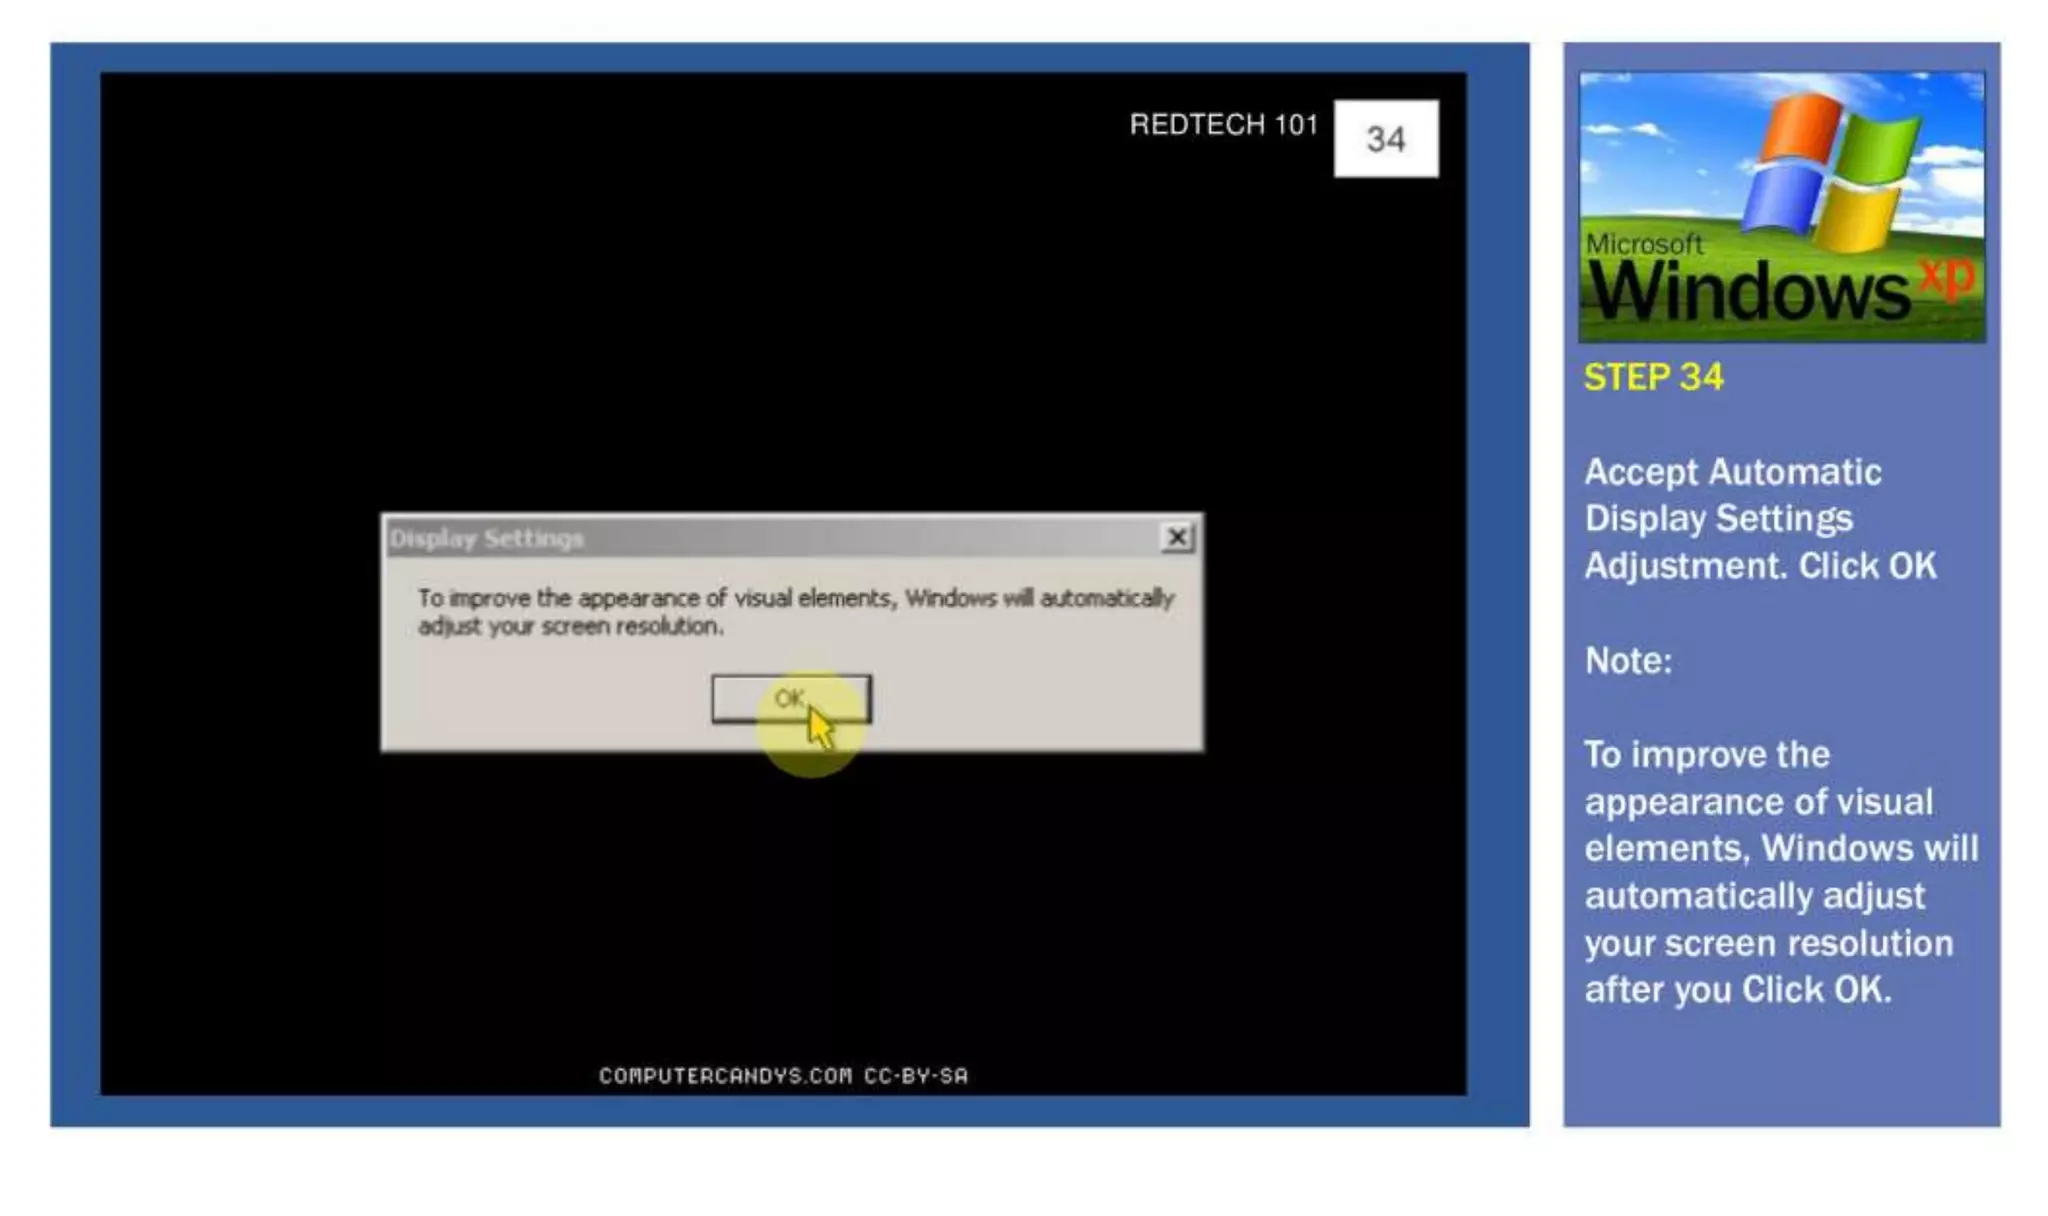The height and width of the screenshot is (1216, 2048).
Task: Click the 'STEP 34' heading
Action: (x=1653, y=377)
